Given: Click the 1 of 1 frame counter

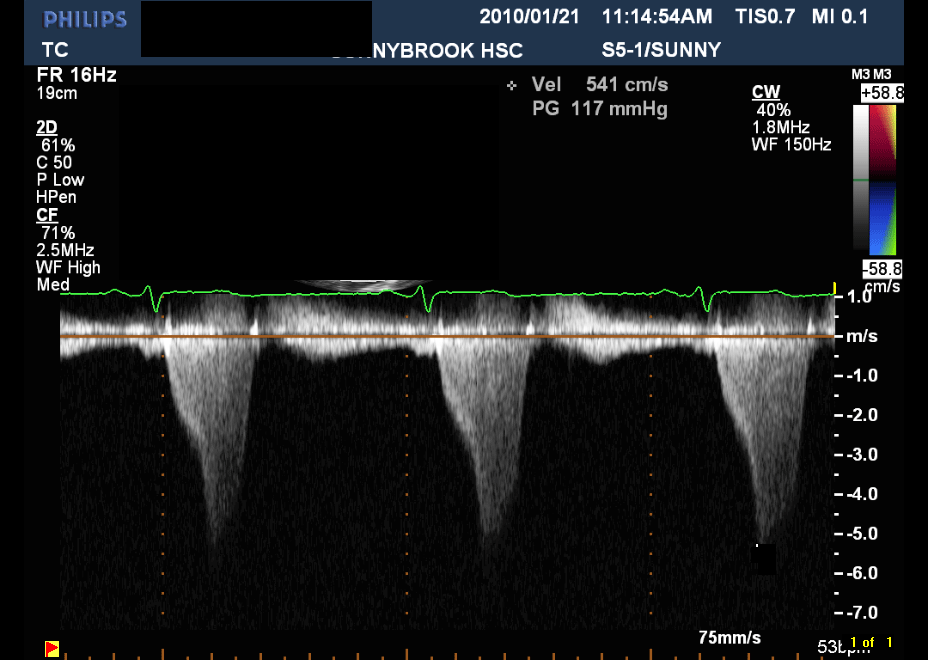Looking at the screenshot, I should tap(870, 642).
